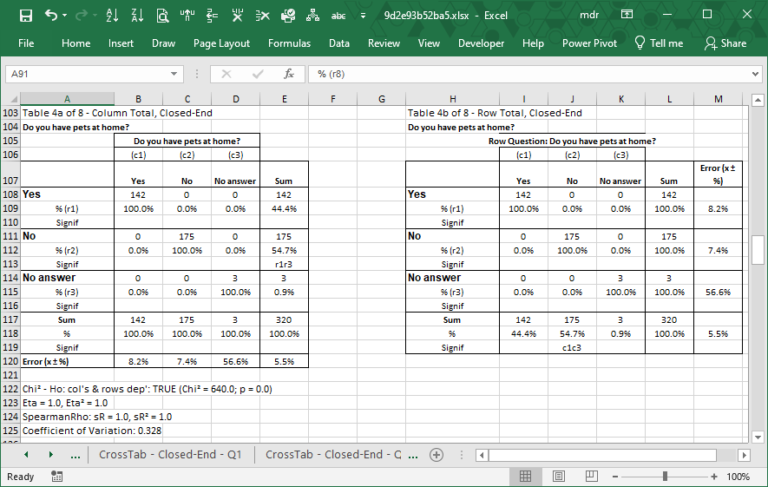
Task: Click the formula bar input field
Action: coord(520,74)
